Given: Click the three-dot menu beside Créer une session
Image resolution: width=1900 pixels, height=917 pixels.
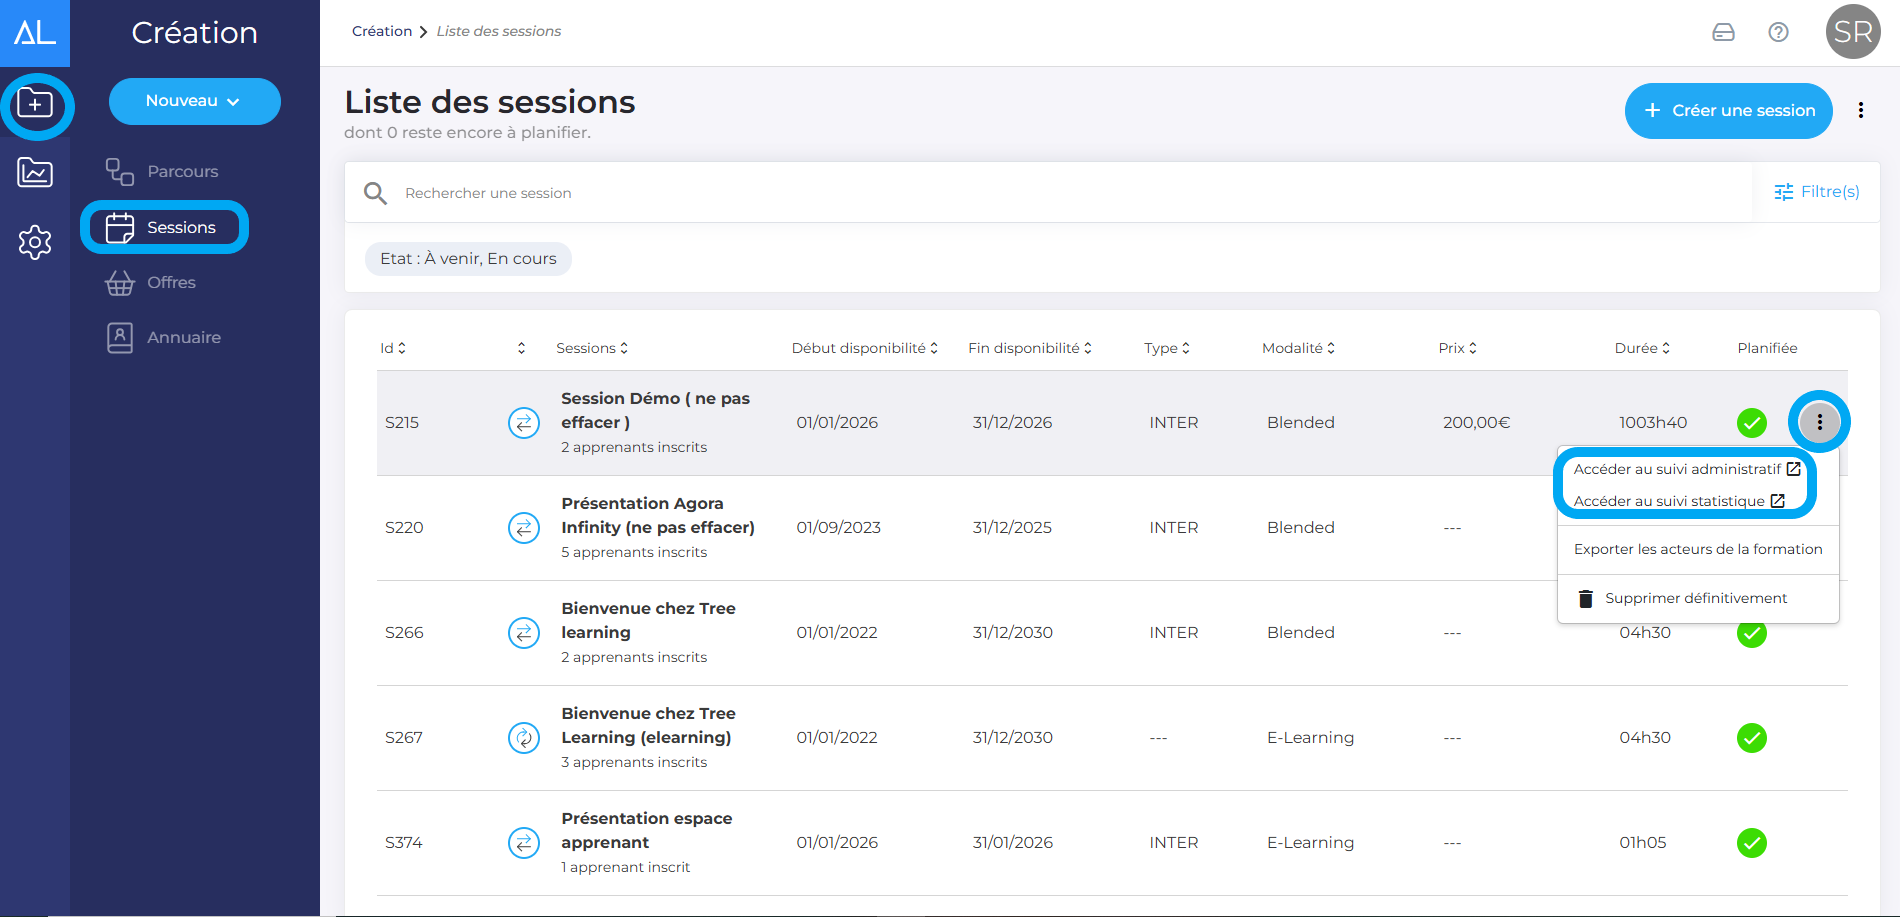Looking at the screenshot, I should [1860, 111].
